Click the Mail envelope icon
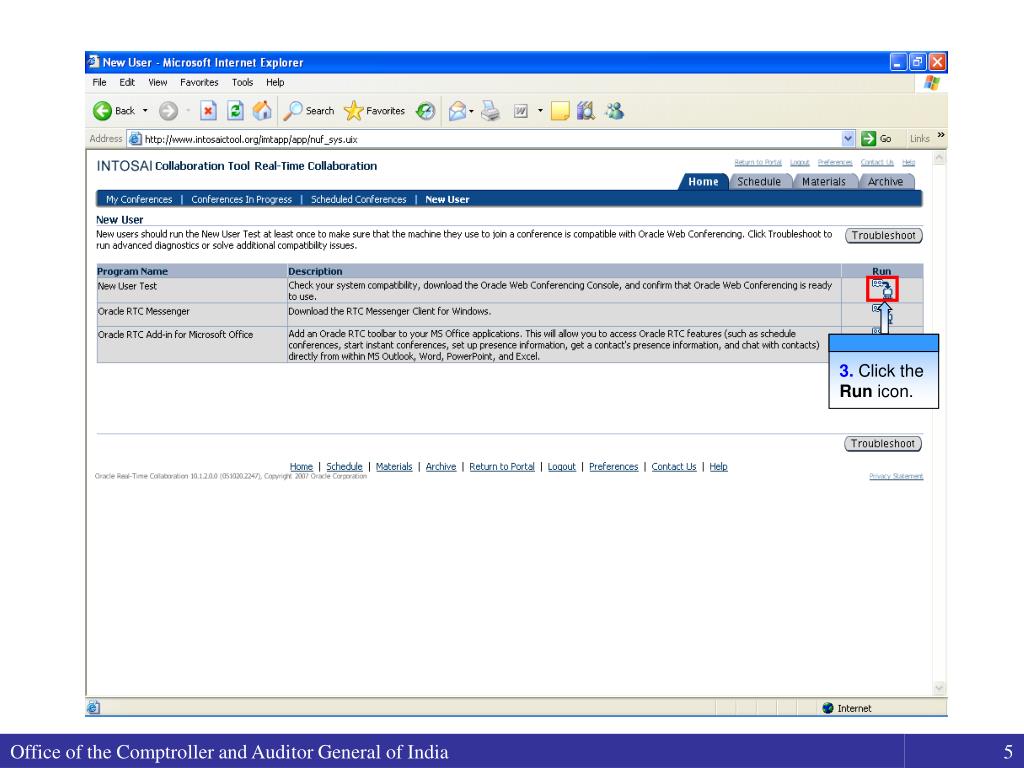This screenshot has width=1024, height=768. 458,111
